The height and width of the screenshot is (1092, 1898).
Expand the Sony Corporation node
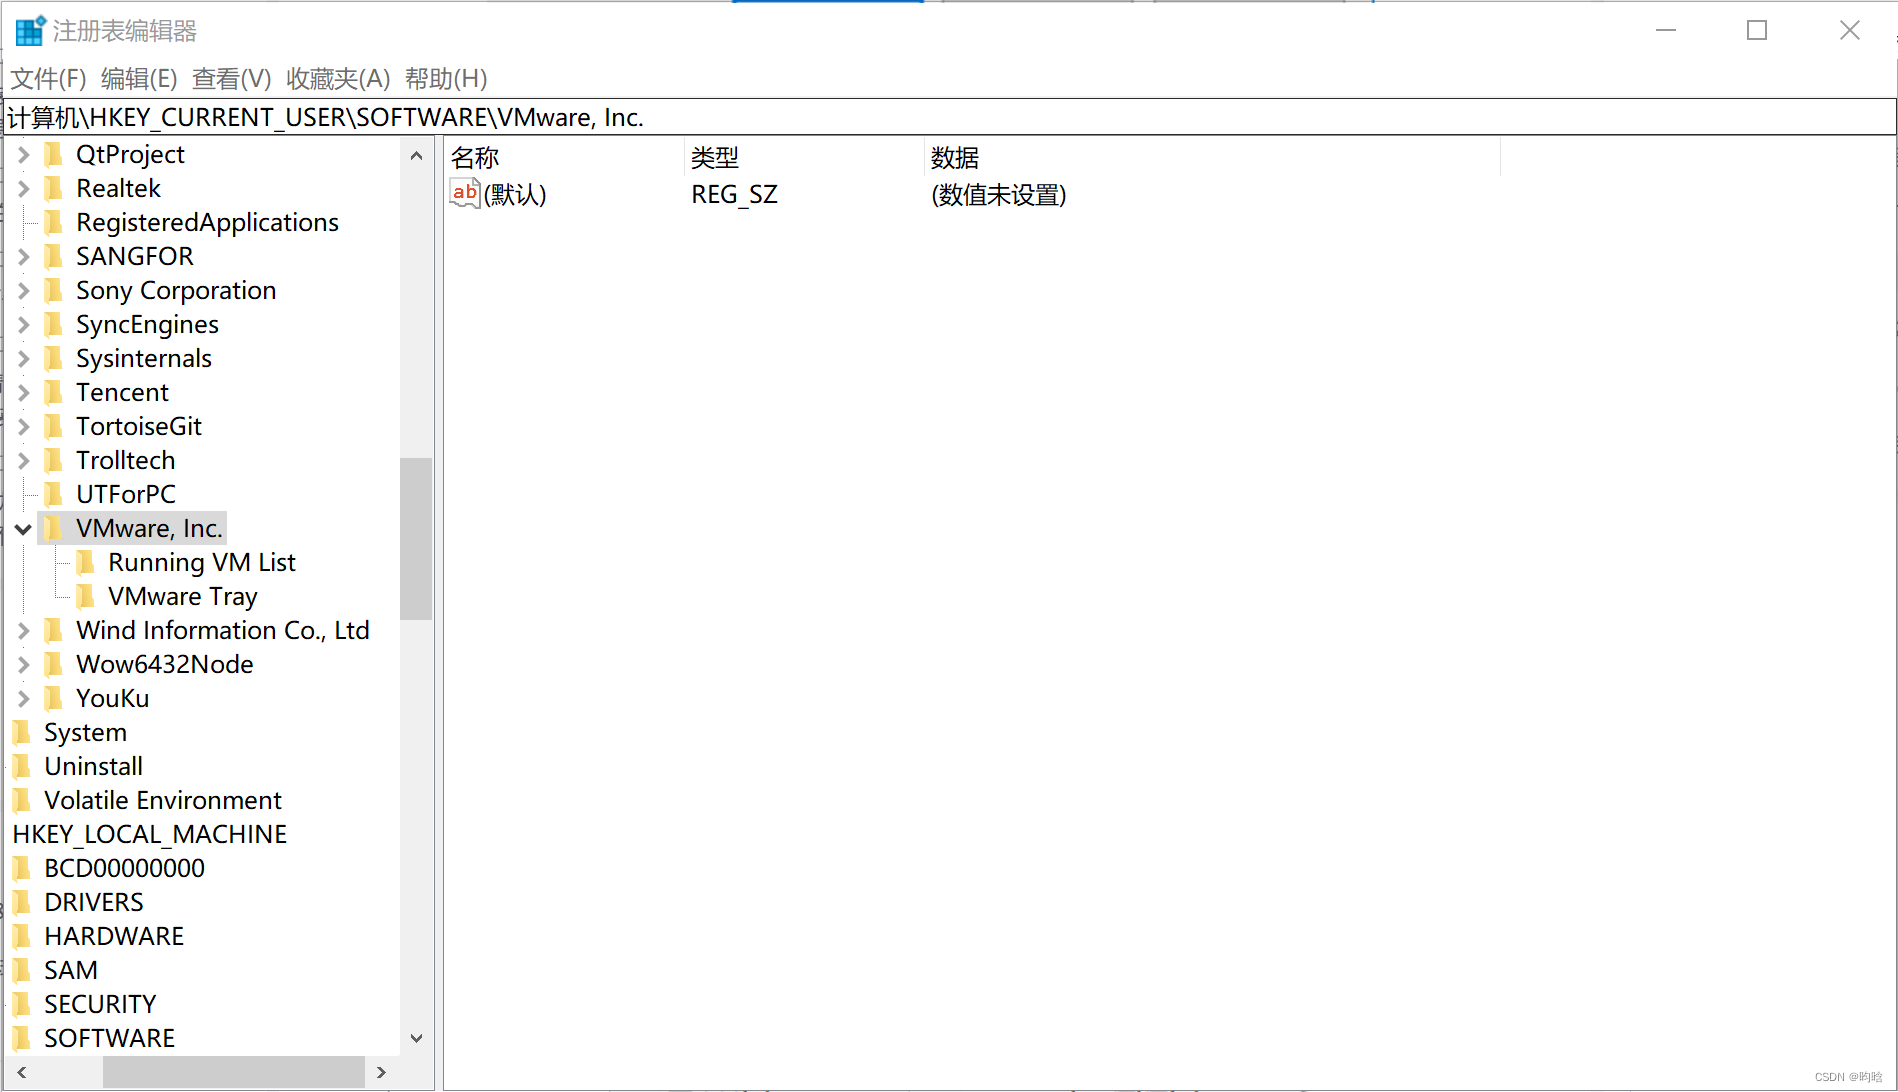click(22, 290)
